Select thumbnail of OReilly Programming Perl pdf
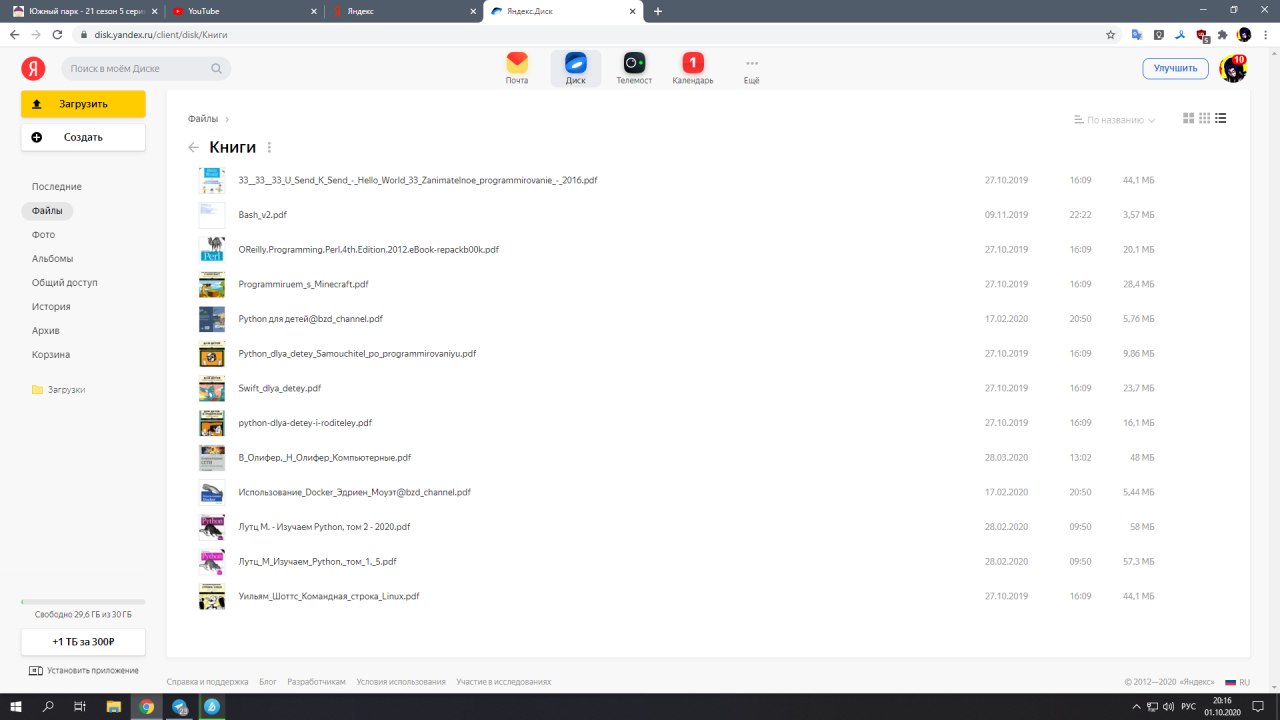 coord(212,250)
